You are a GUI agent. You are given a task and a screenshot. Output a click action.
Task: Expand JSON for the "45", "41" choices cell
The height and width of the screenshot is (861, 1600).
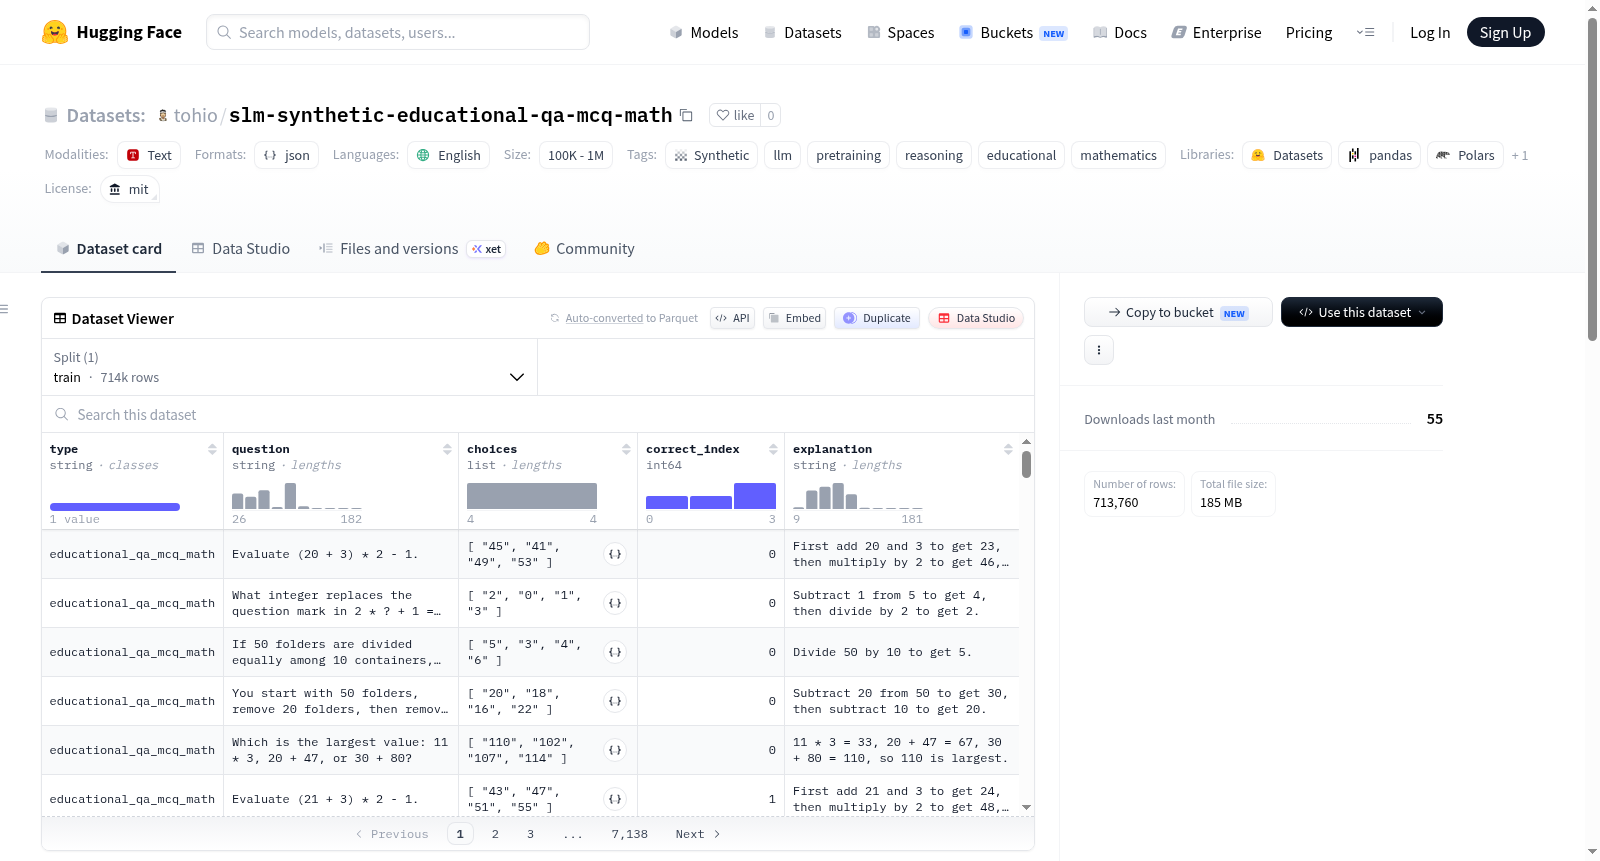(615, 554)
